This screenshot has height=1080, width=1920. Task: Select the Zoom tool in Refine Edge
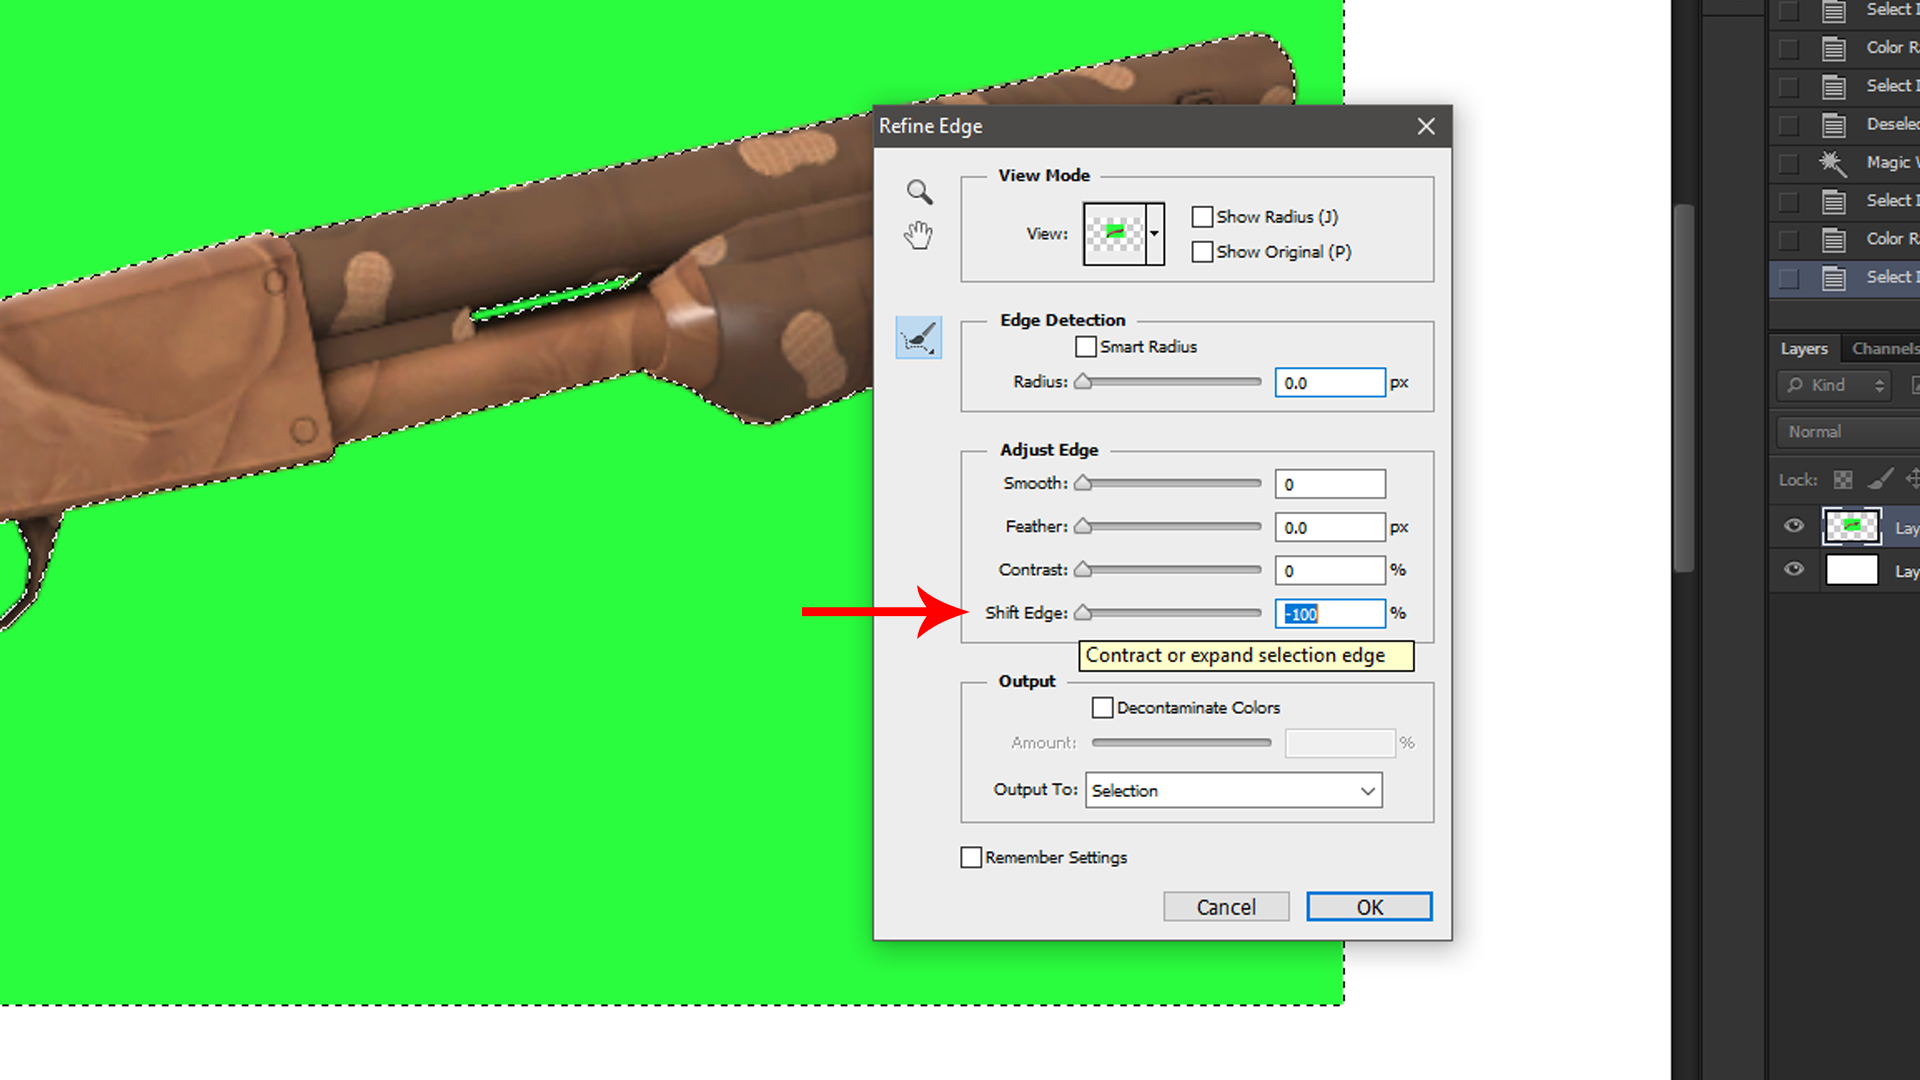(919, 191)
